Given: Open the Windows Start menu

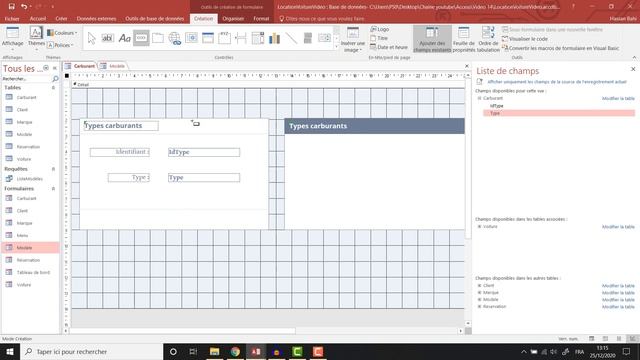Looking at the screenshot, I should point(10,351).
